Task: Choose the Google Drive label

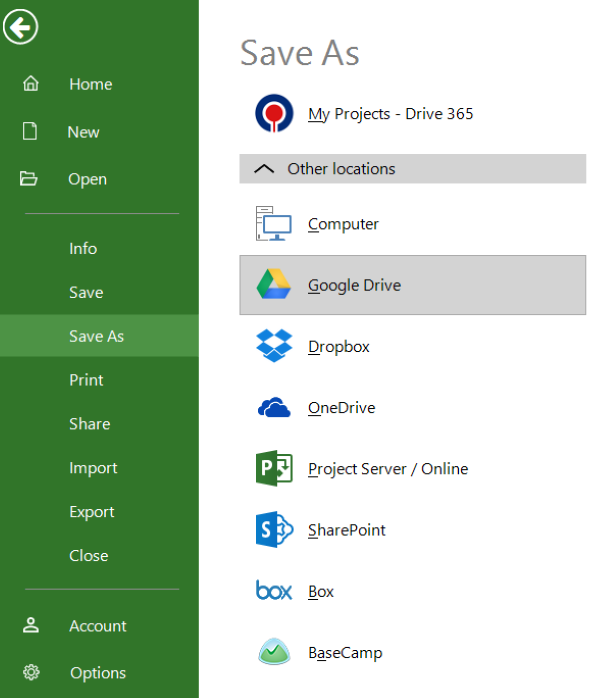Action: pyautogui.click(x=354, y=285)
